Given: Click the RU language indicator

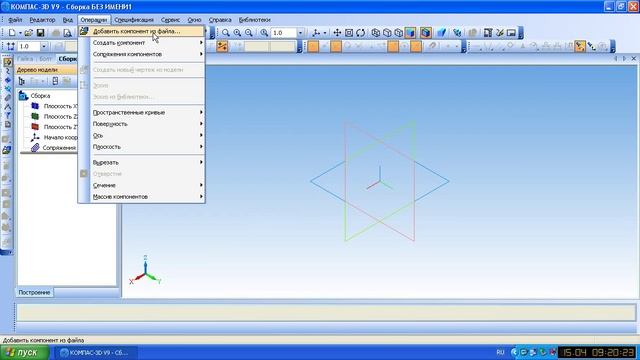Looking at the screenshot, I should [500, 352].
